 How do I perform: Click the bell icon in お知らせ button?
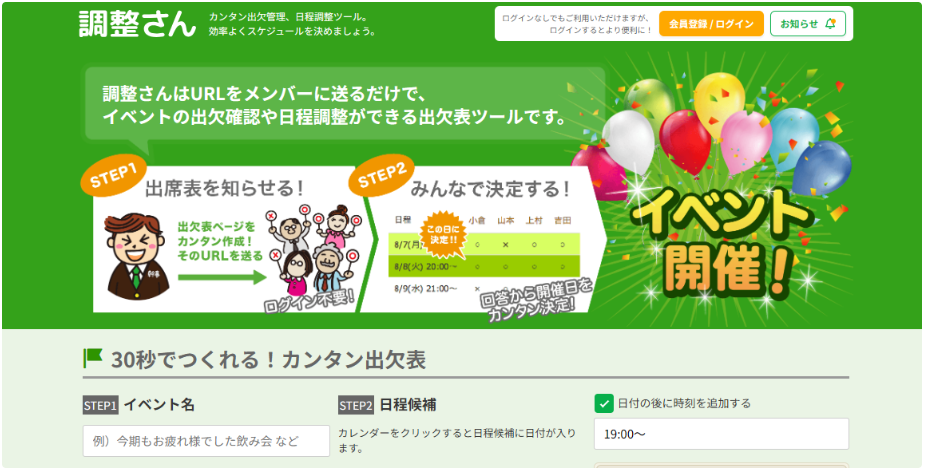831,24
